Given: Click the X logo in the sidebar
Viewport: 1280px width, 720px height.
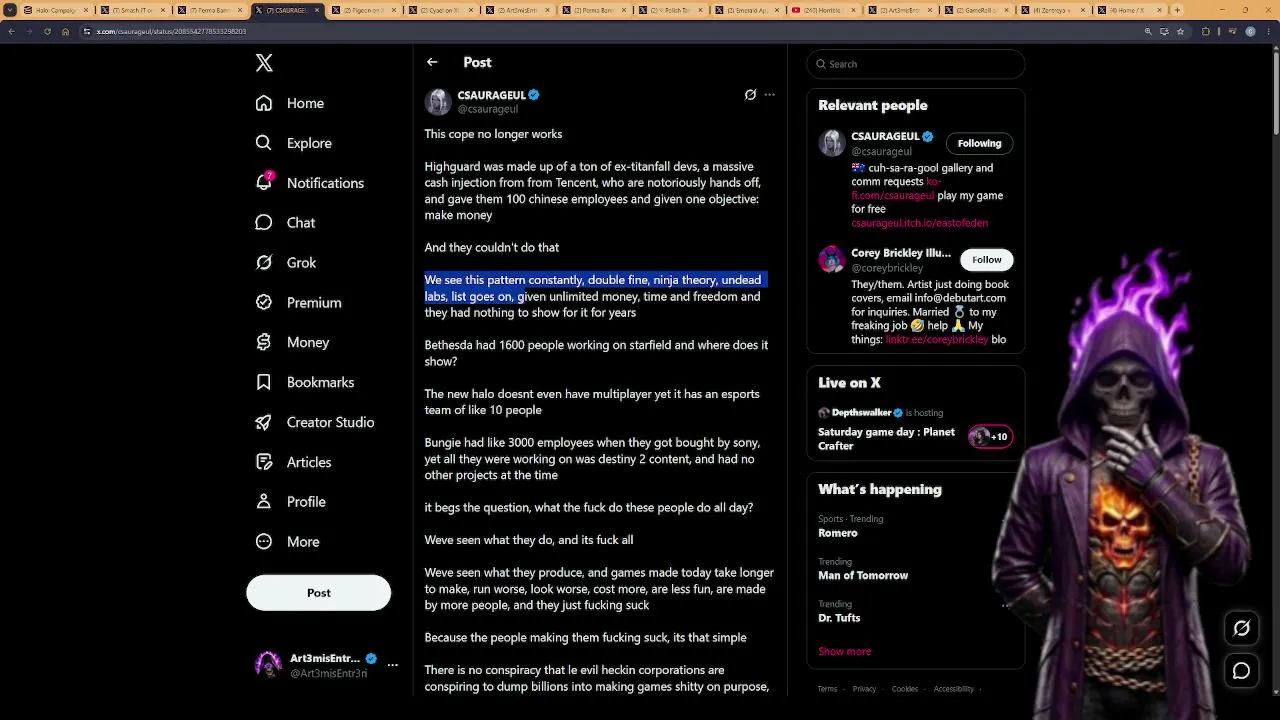Looking at the screenshot, I should 264,63.
